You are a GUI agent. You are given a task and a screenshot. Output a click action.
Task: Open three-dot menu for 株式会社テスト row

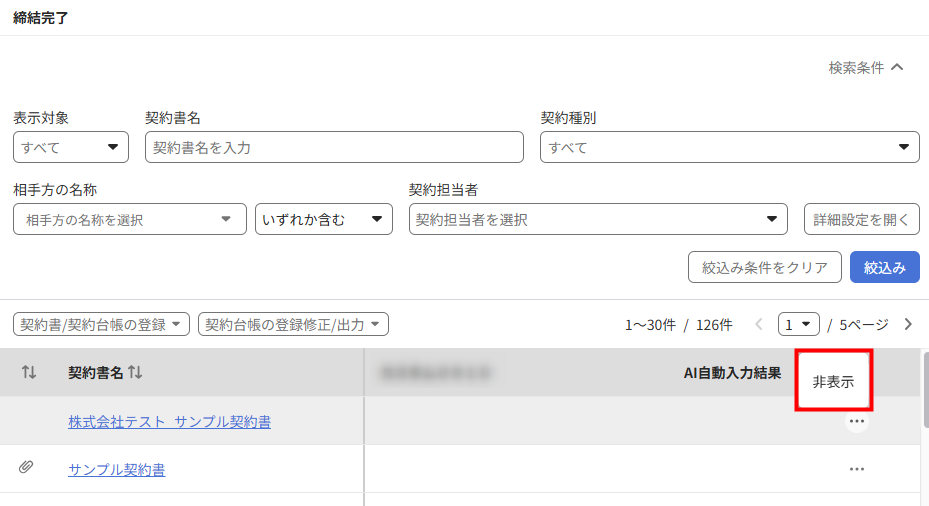click(x=856, y=422)
